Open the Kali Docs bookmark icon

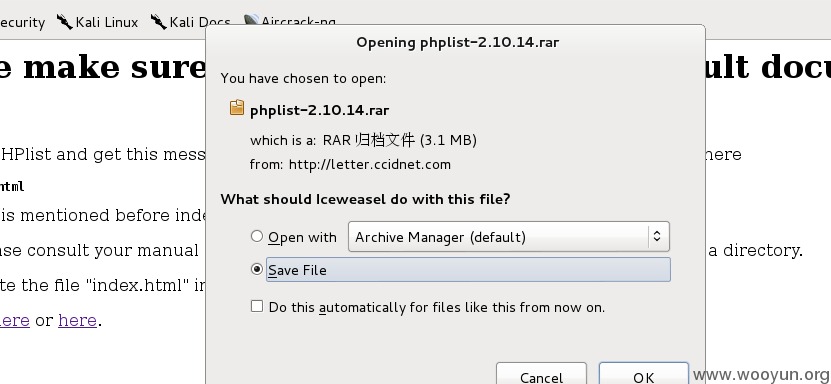[x=158, y=22]
